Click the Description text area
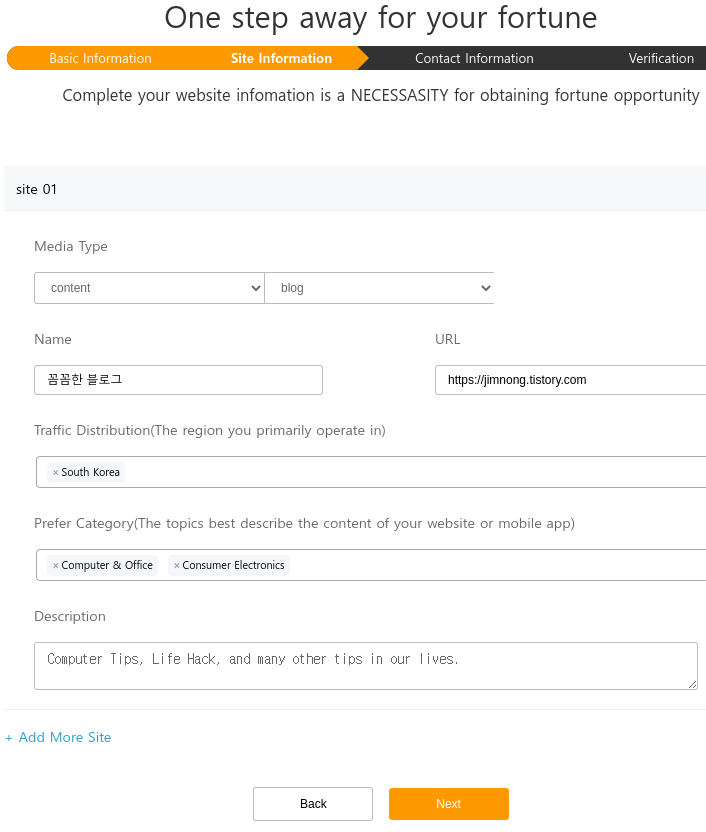The image size is (706, 832). (x=366, y=666)
